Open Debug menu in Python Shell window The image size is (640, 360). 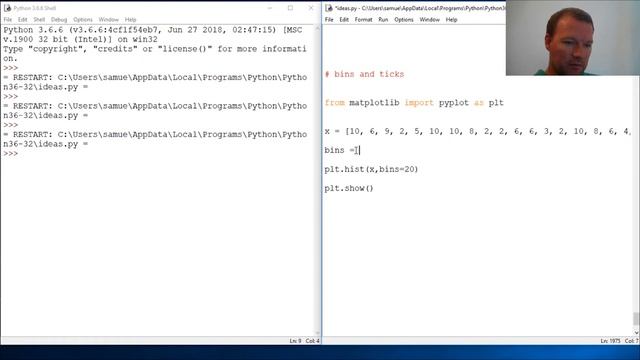59,20
